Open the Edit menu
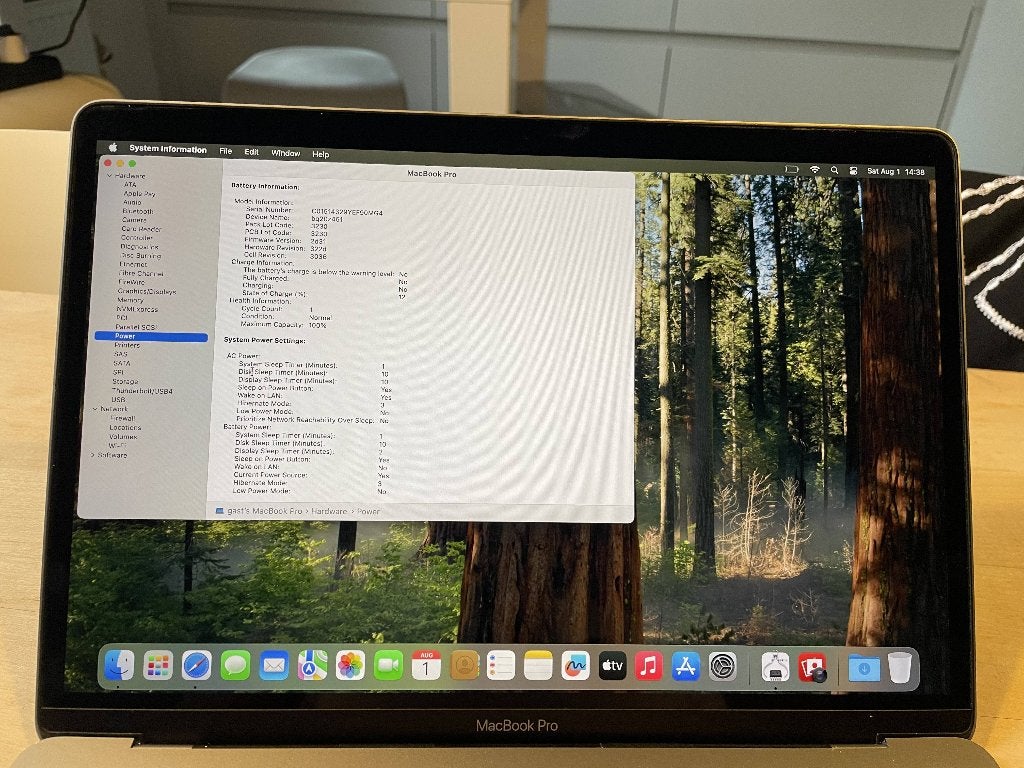 pyautogui.click(x=251, y=152)
